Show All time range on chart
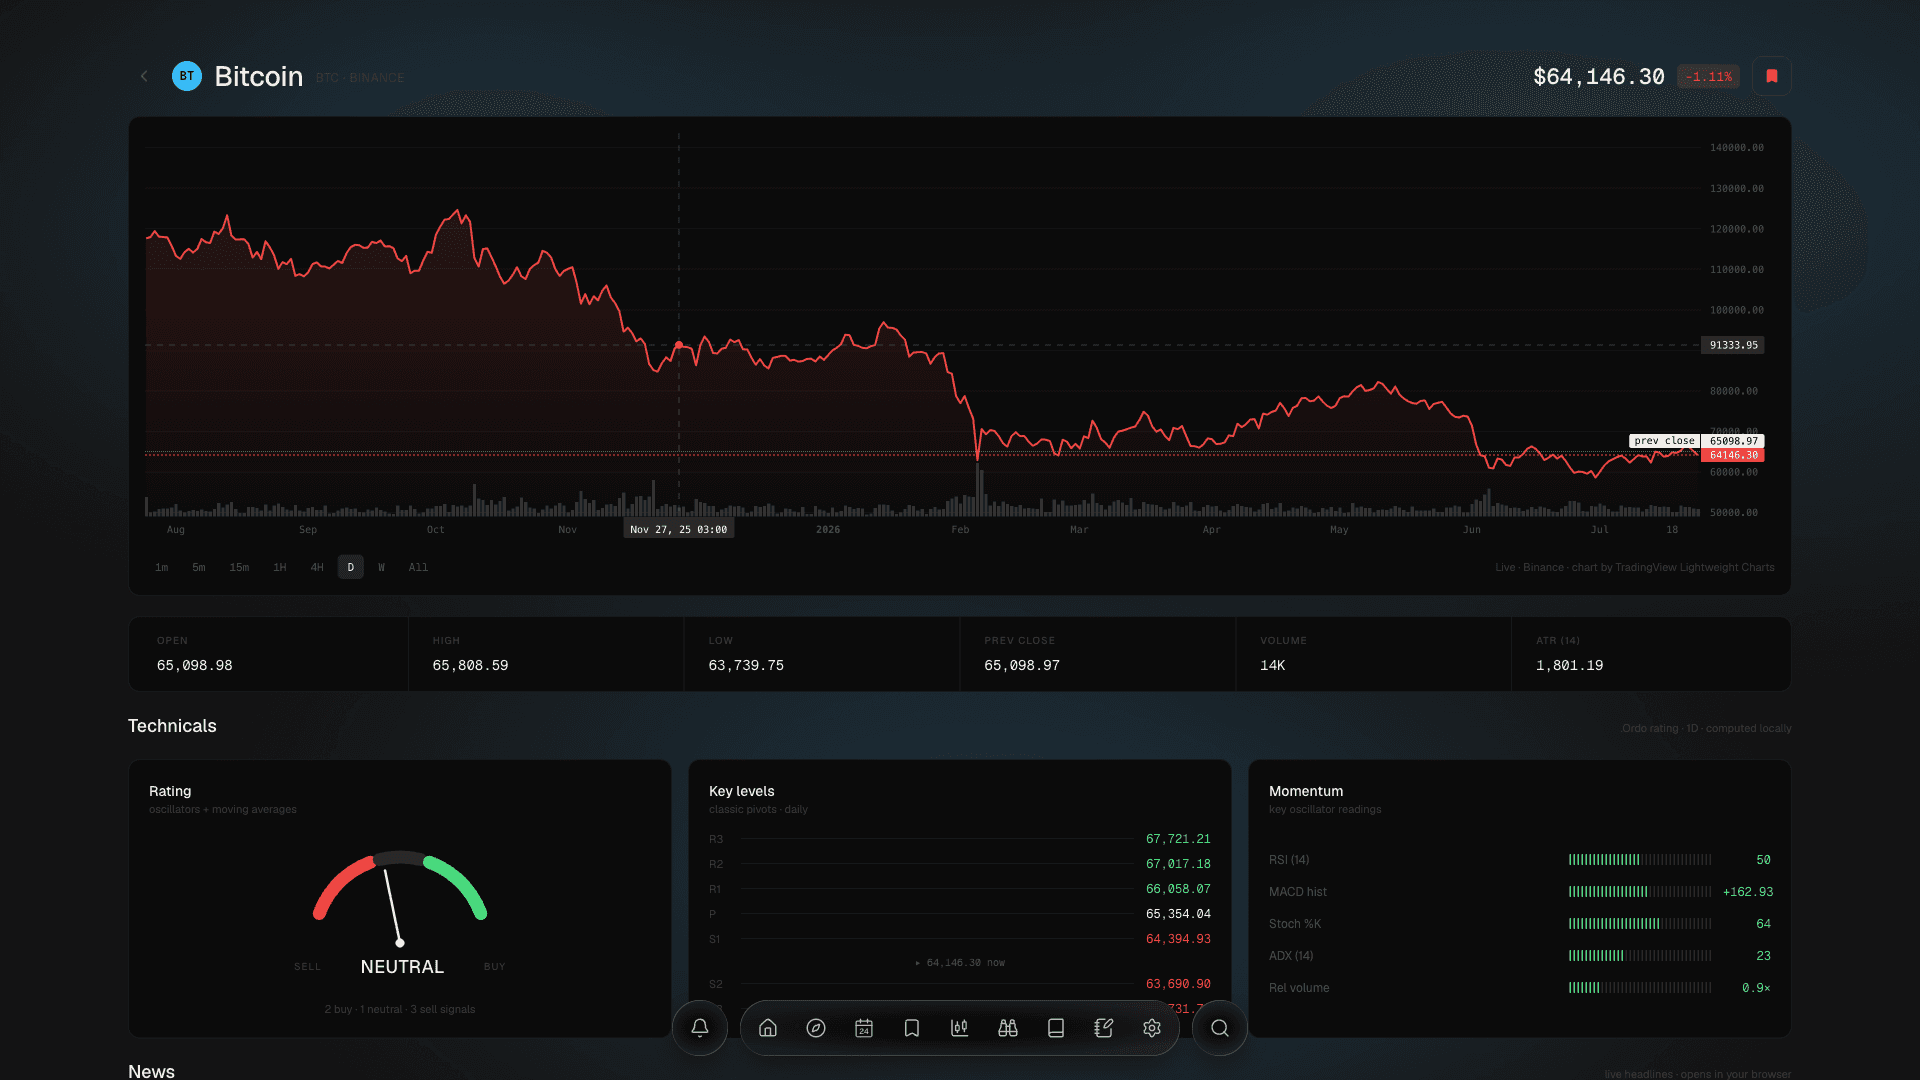 (418, 567)
